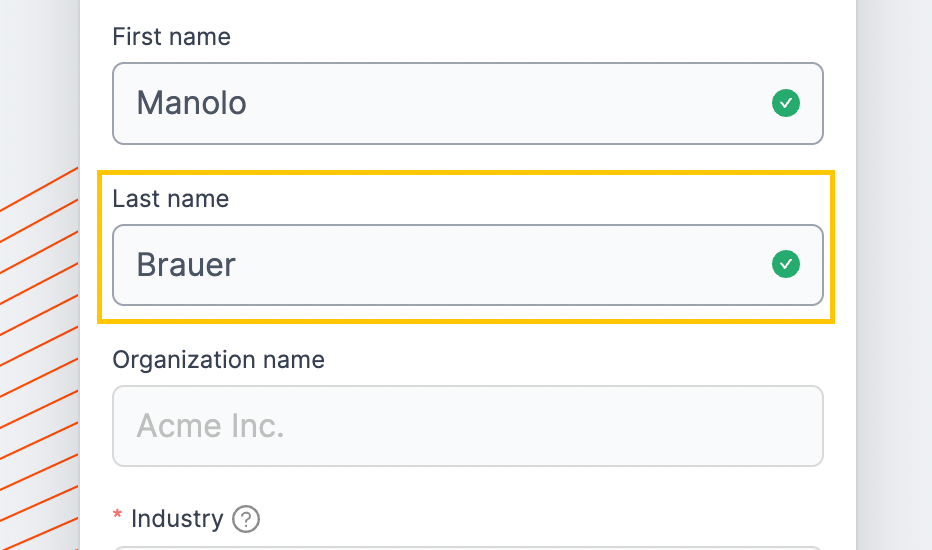Click green checkmark in First name field
The height and width of the screenshot is (550, 932).
786,103
